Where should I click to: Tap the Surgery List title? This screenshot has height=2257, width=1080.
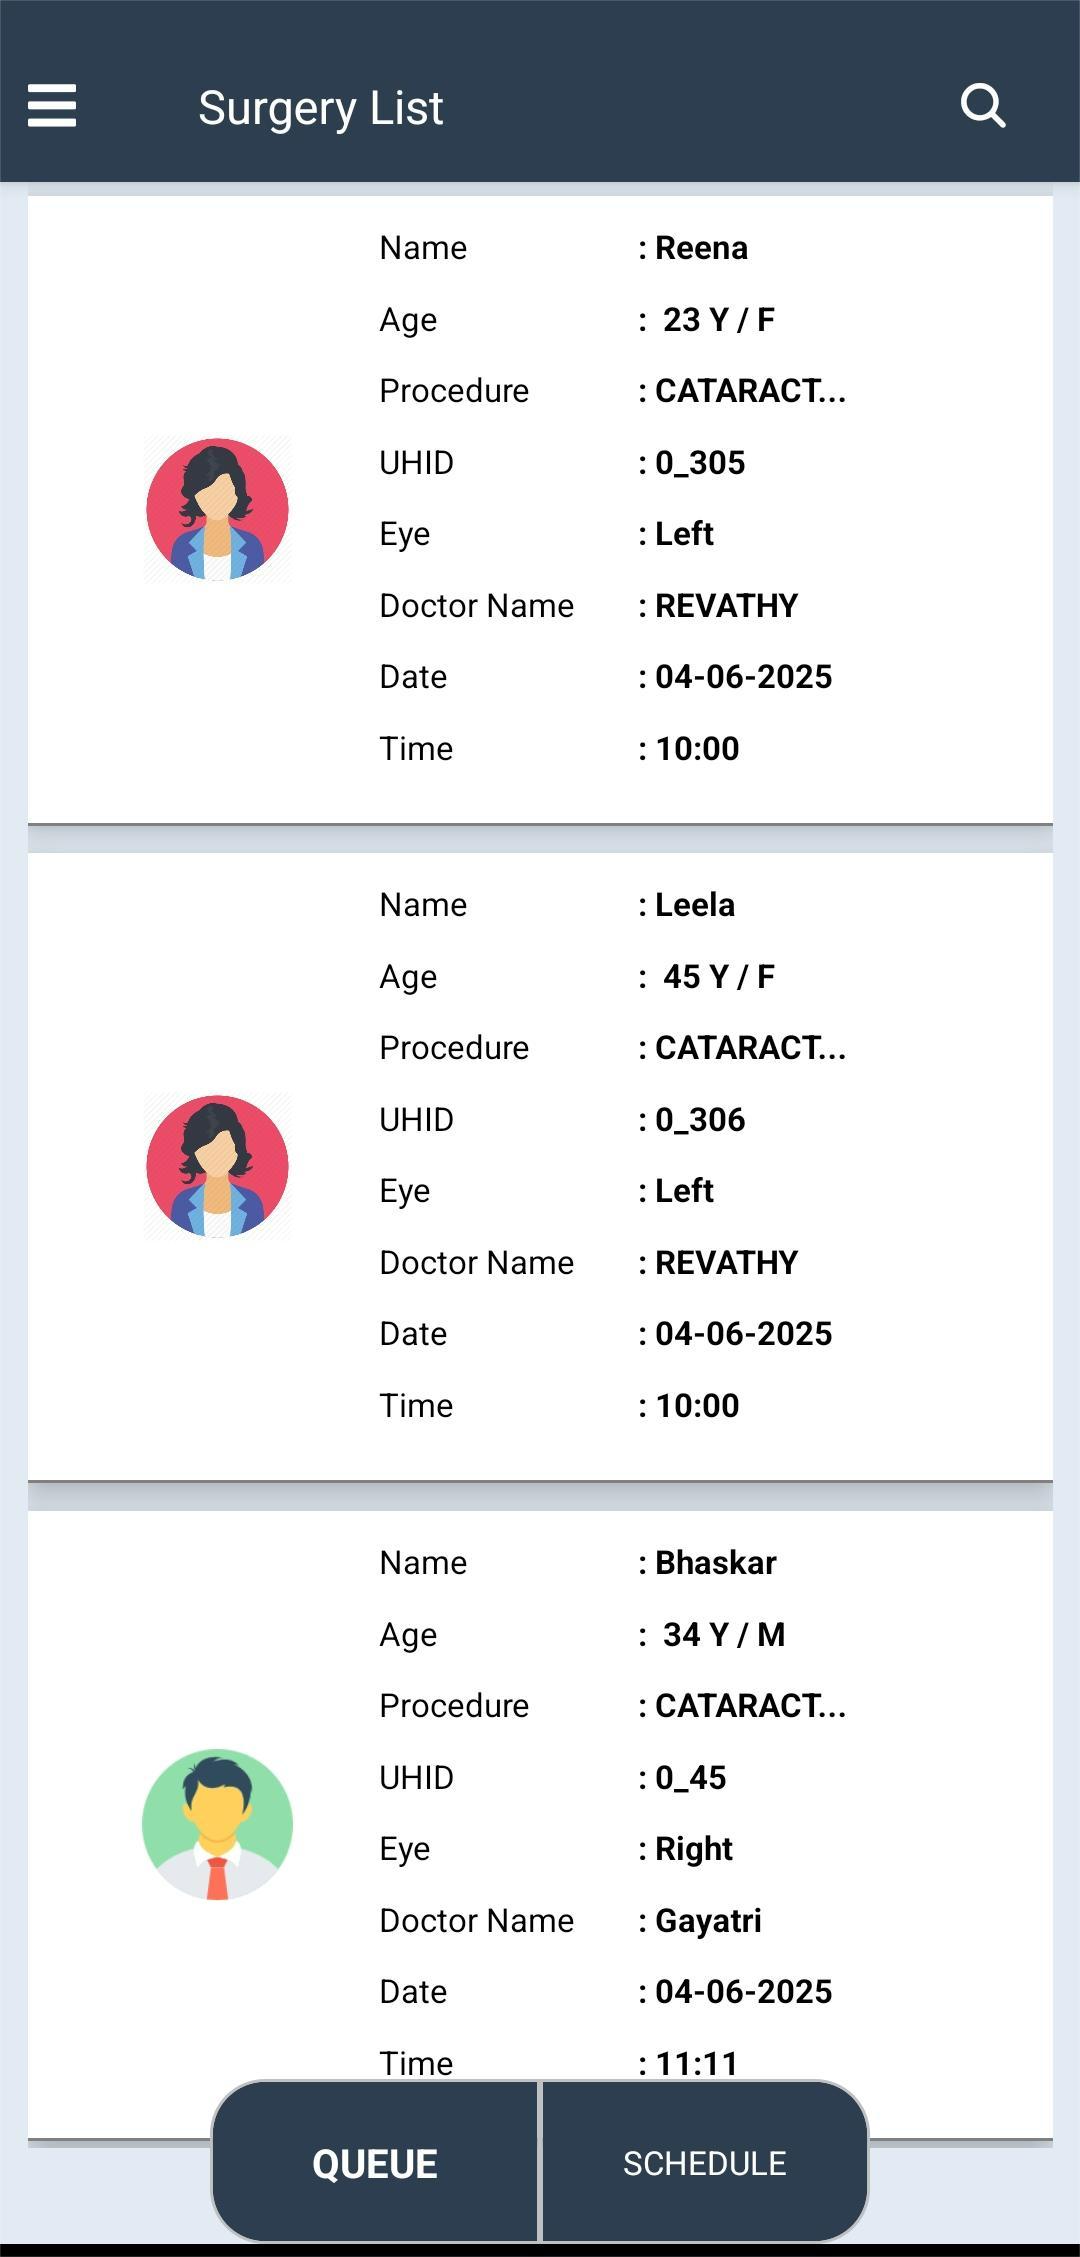pyautogui.click(x=320, y=108)
